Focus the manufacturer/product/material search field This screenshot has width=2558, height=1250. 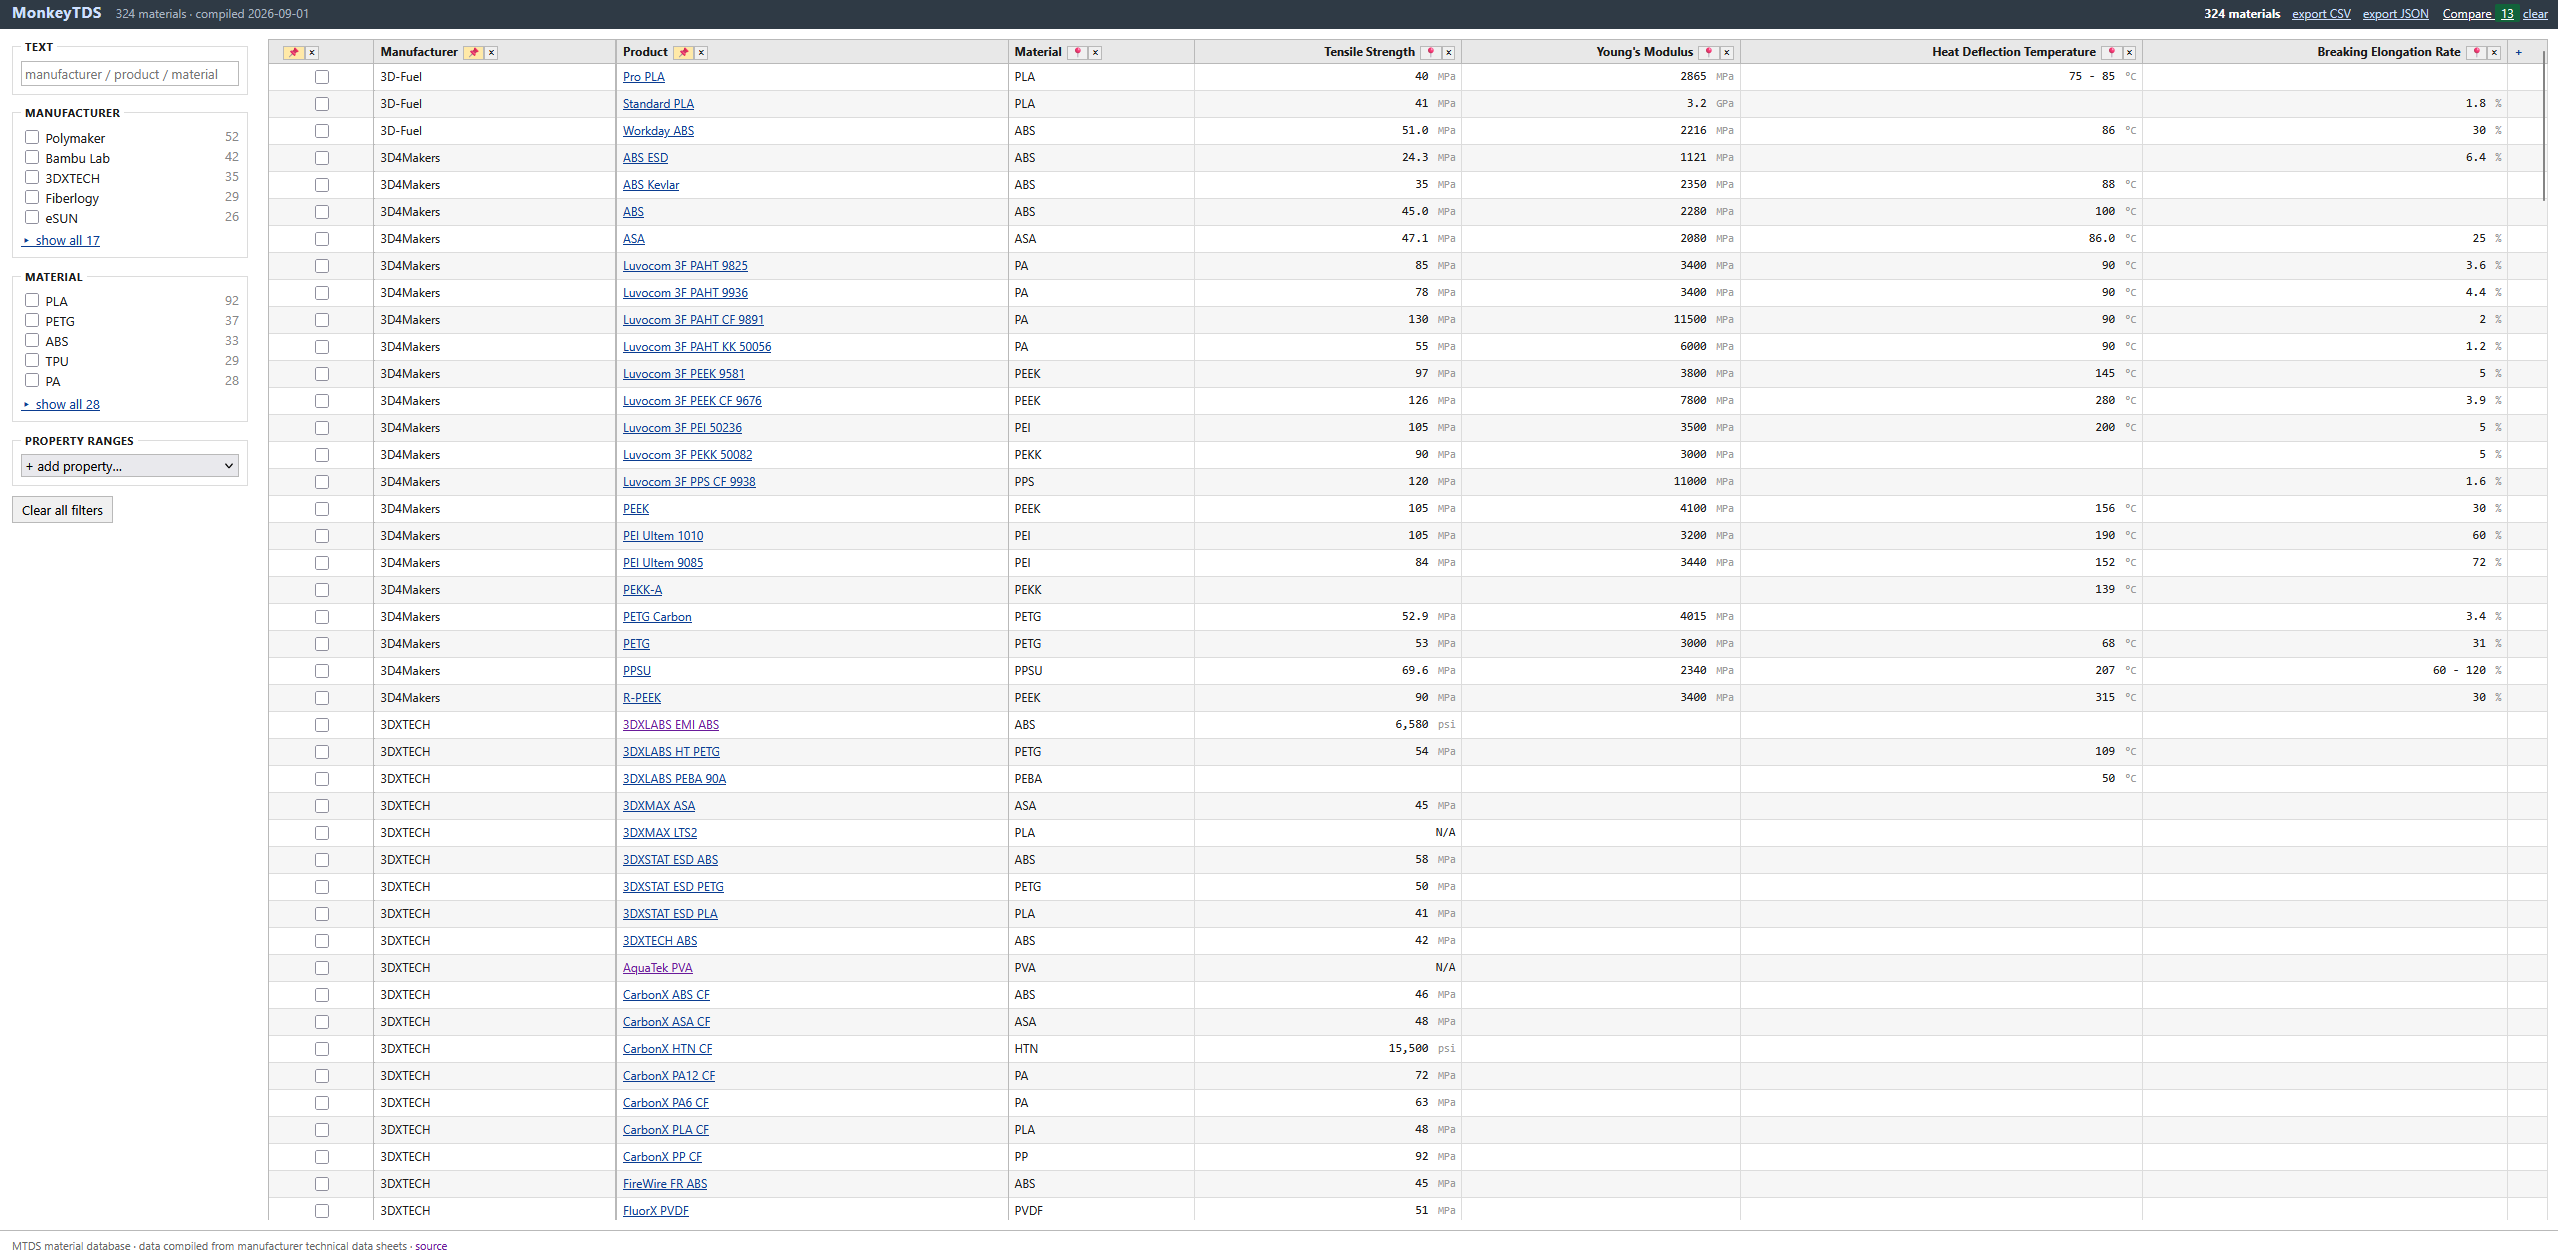(x=130, y=74)
